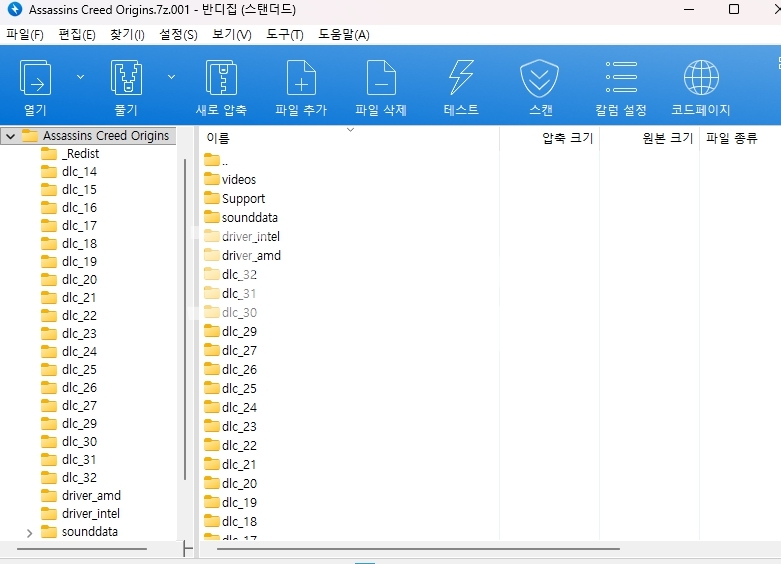Screen dimensions: 781x564
Task: Open the 찾기(I) menu
Action: pos(127,35)
